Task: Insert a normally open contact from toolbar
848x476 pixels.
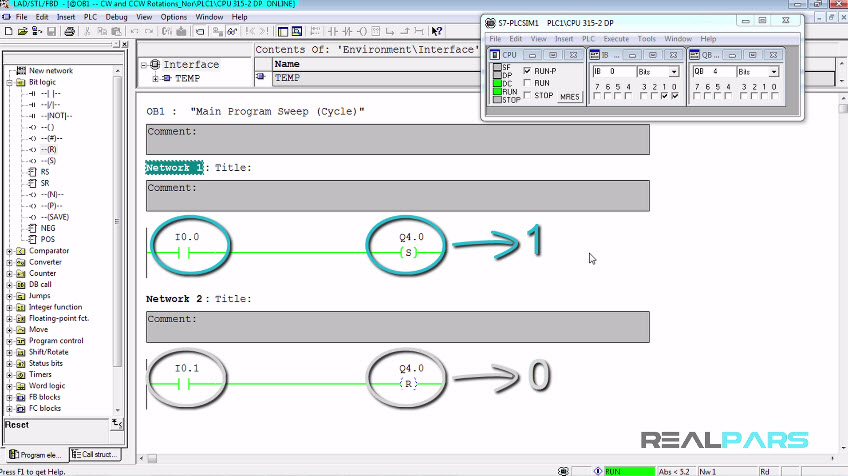Action: 333,31
